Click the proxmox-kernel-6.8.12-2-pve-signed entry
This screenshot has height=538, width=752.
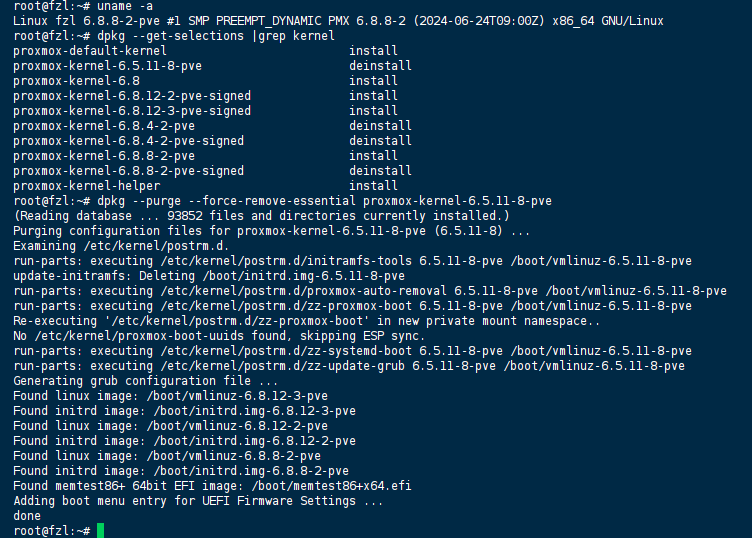[132, 96]
